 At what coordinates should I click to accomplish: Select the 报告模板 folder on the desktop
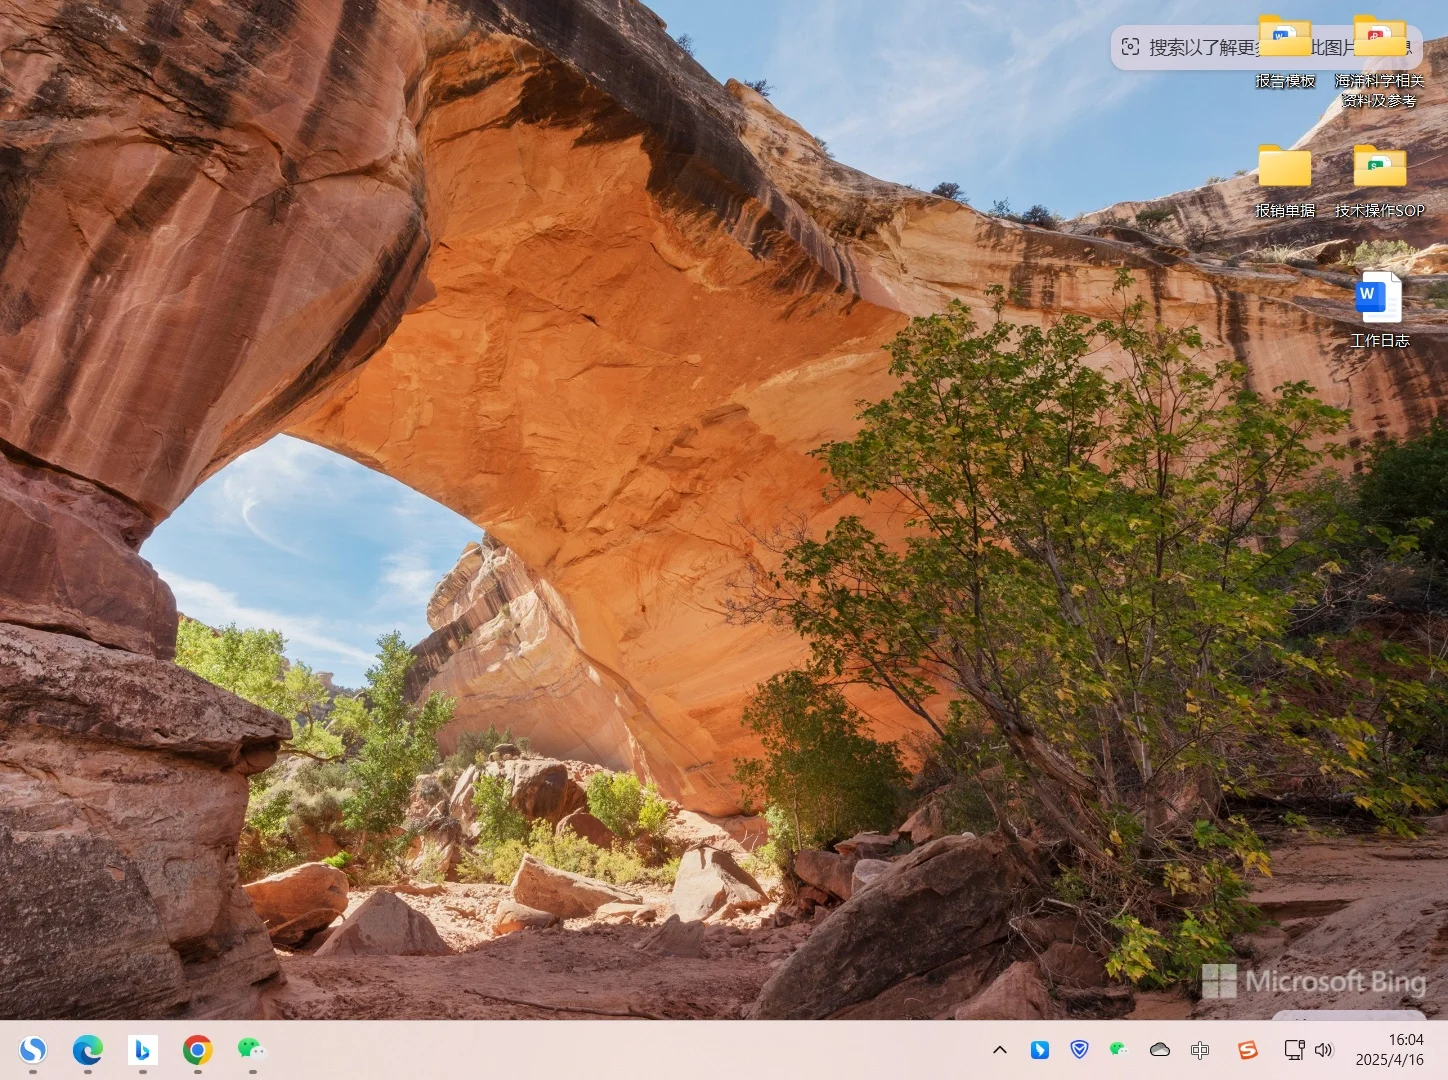tap(1285, 53)
